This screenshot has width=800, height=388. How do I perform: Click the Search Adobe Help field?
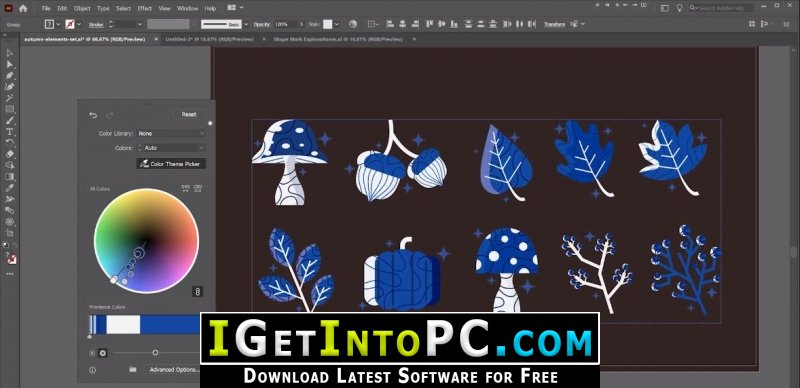tap(721, 8)
